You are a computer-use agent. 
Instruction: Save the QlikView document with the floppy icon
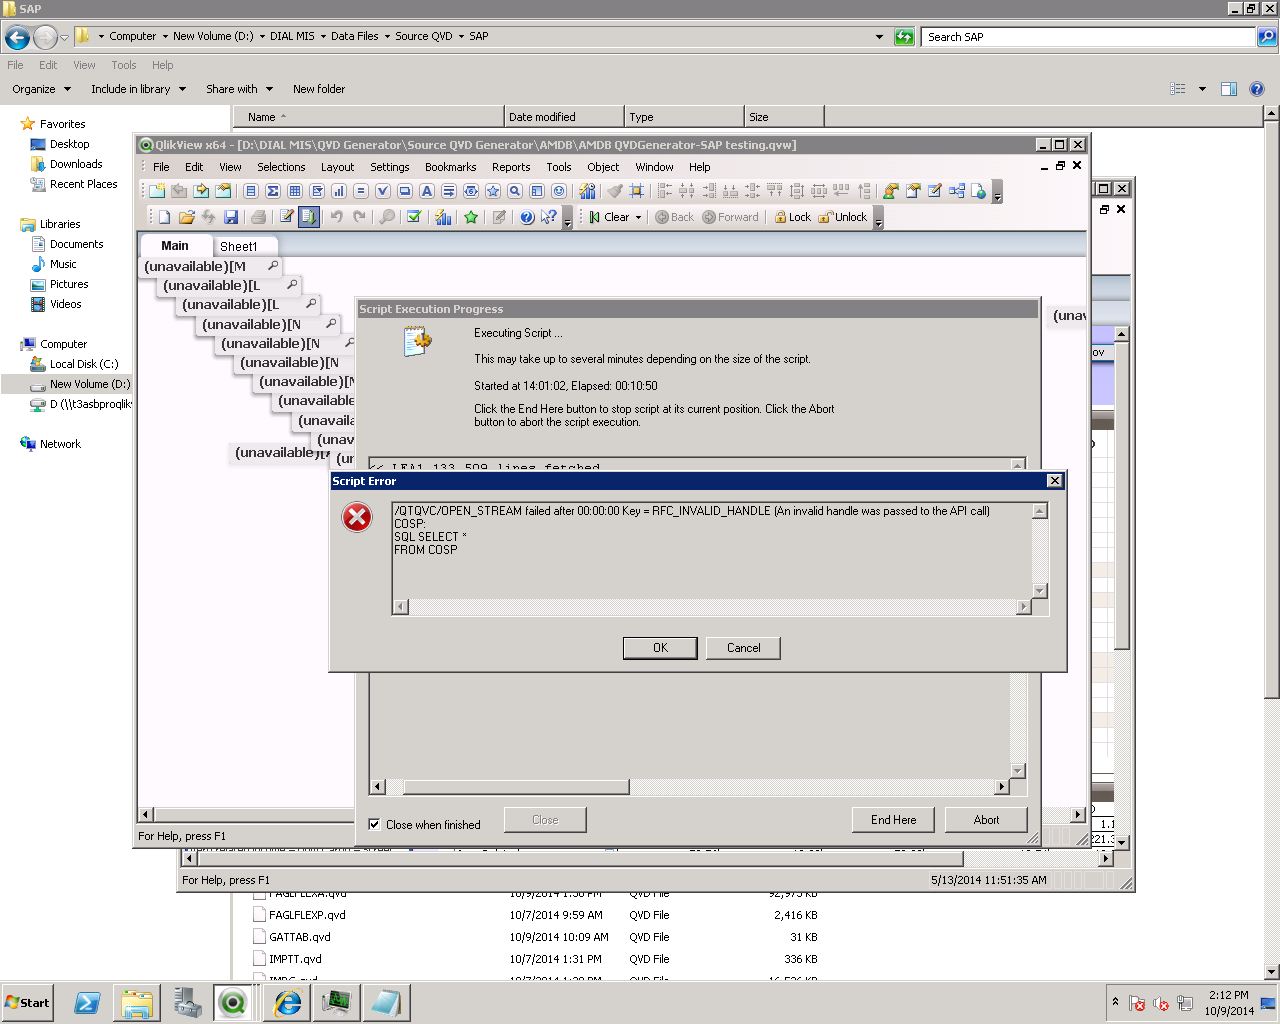[x=231, y=217]
